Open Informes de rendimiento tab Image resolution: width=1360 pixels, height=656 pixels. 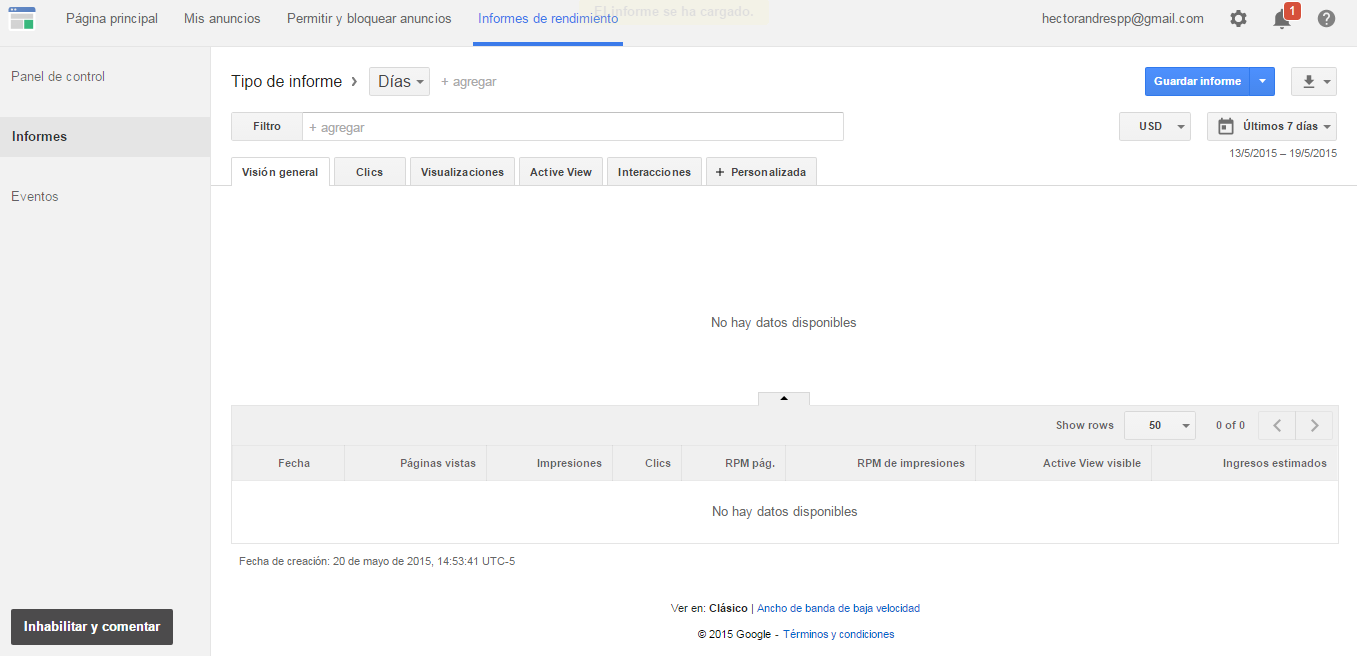coord(548,18)
